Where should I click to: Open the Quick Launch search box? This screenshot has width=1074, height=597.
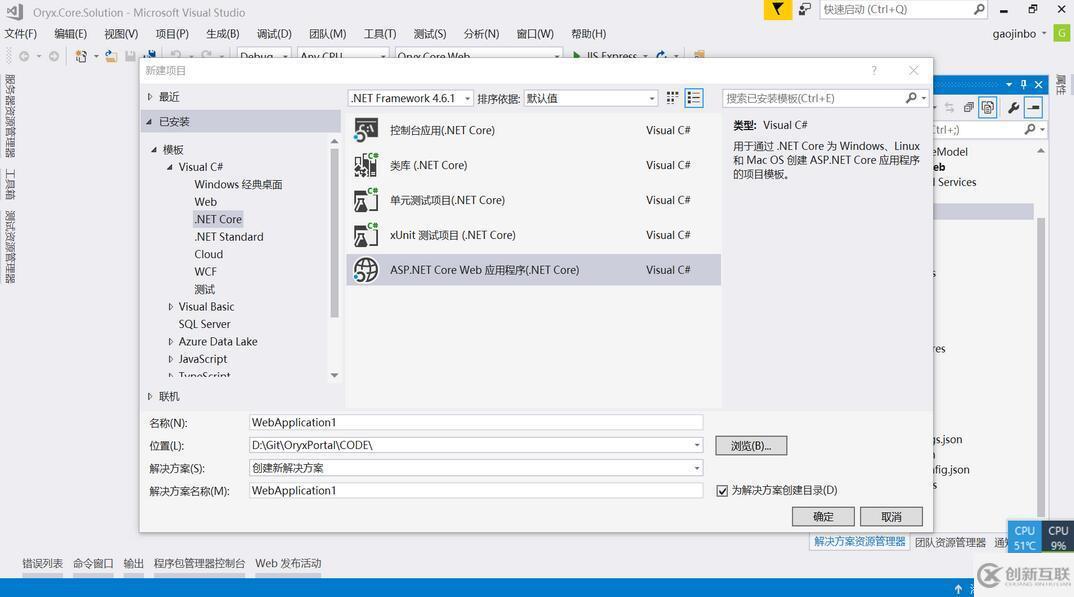(x=900, y=9)
